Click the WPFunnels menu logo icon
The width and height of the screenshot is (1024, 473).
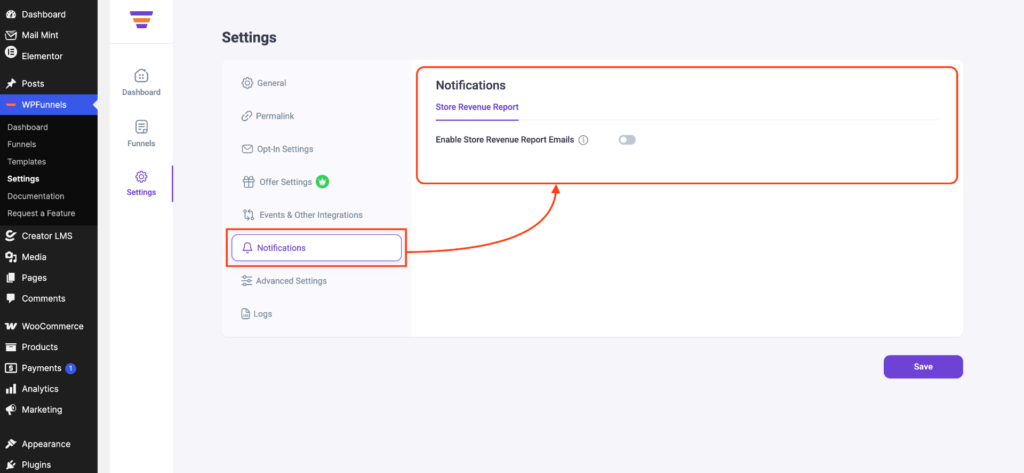click(10, 105)
